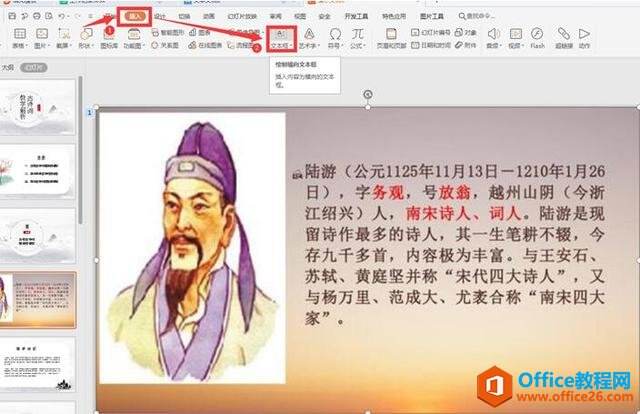Click the 公式 pi formula icon
This screenshot has width=640, height=414.
358,34
